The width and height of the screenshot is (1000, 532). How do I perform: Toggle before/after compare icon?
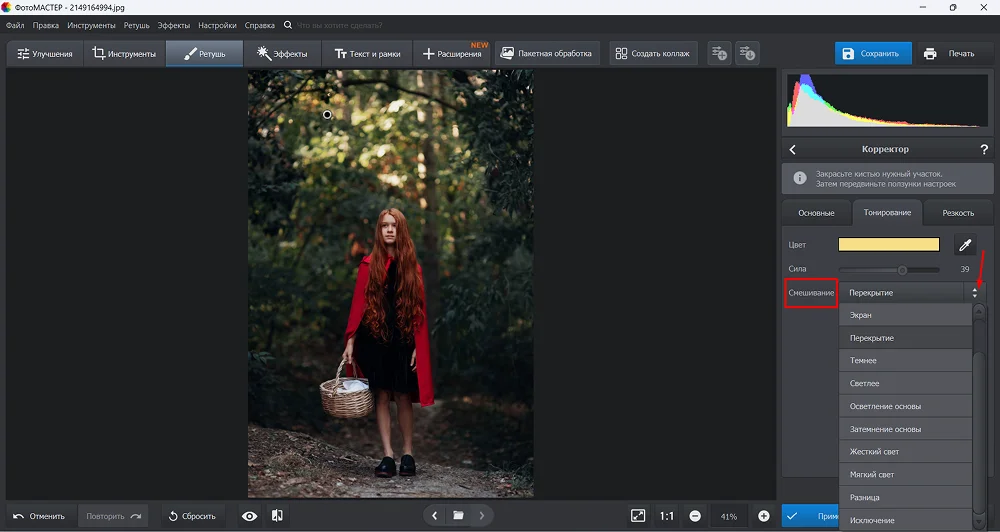[277, 516]
